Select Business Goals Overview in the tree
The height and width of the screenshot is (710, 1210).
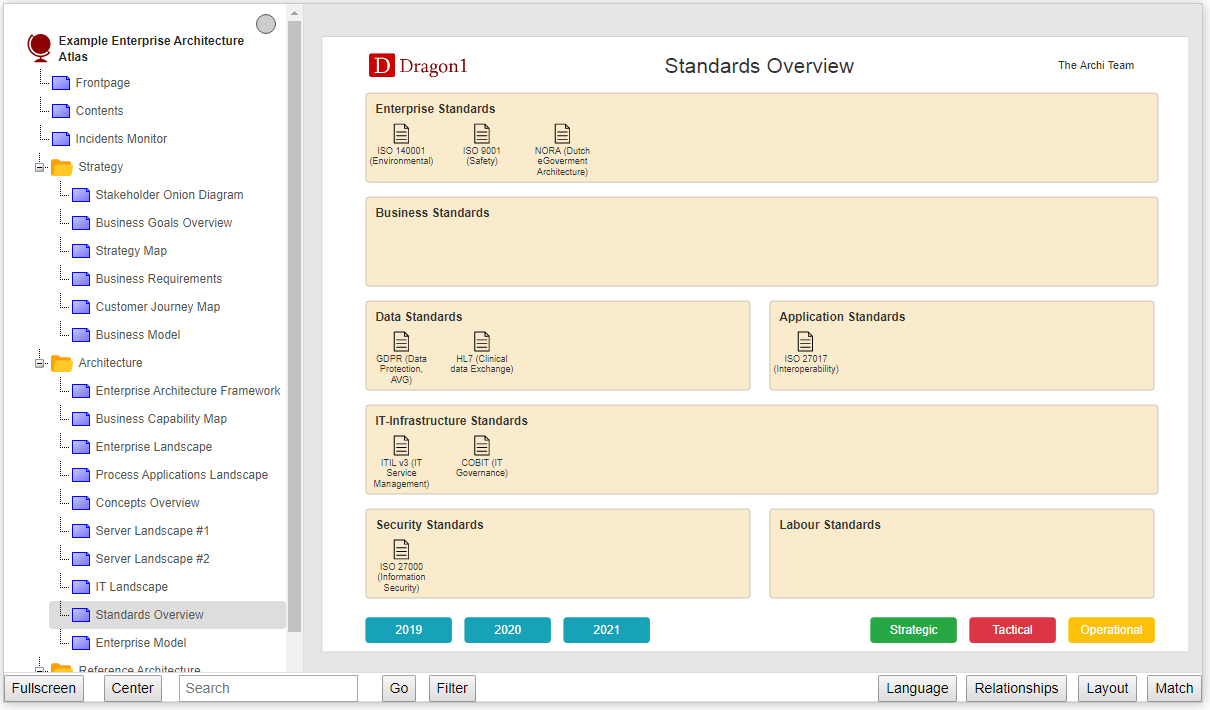click(x=164, y=223)
